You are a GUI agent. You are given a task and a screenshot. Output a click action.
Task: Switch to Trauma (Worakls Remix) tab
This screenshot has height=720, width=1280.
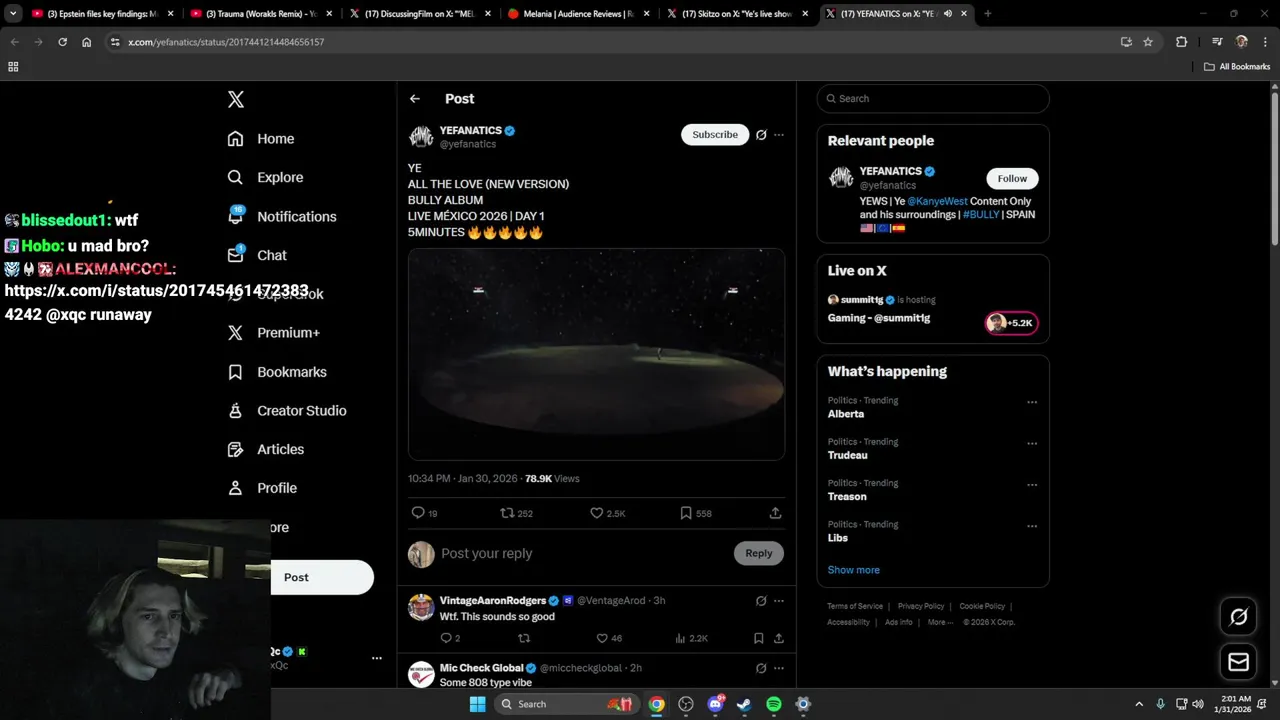click(x=260, y=14)
